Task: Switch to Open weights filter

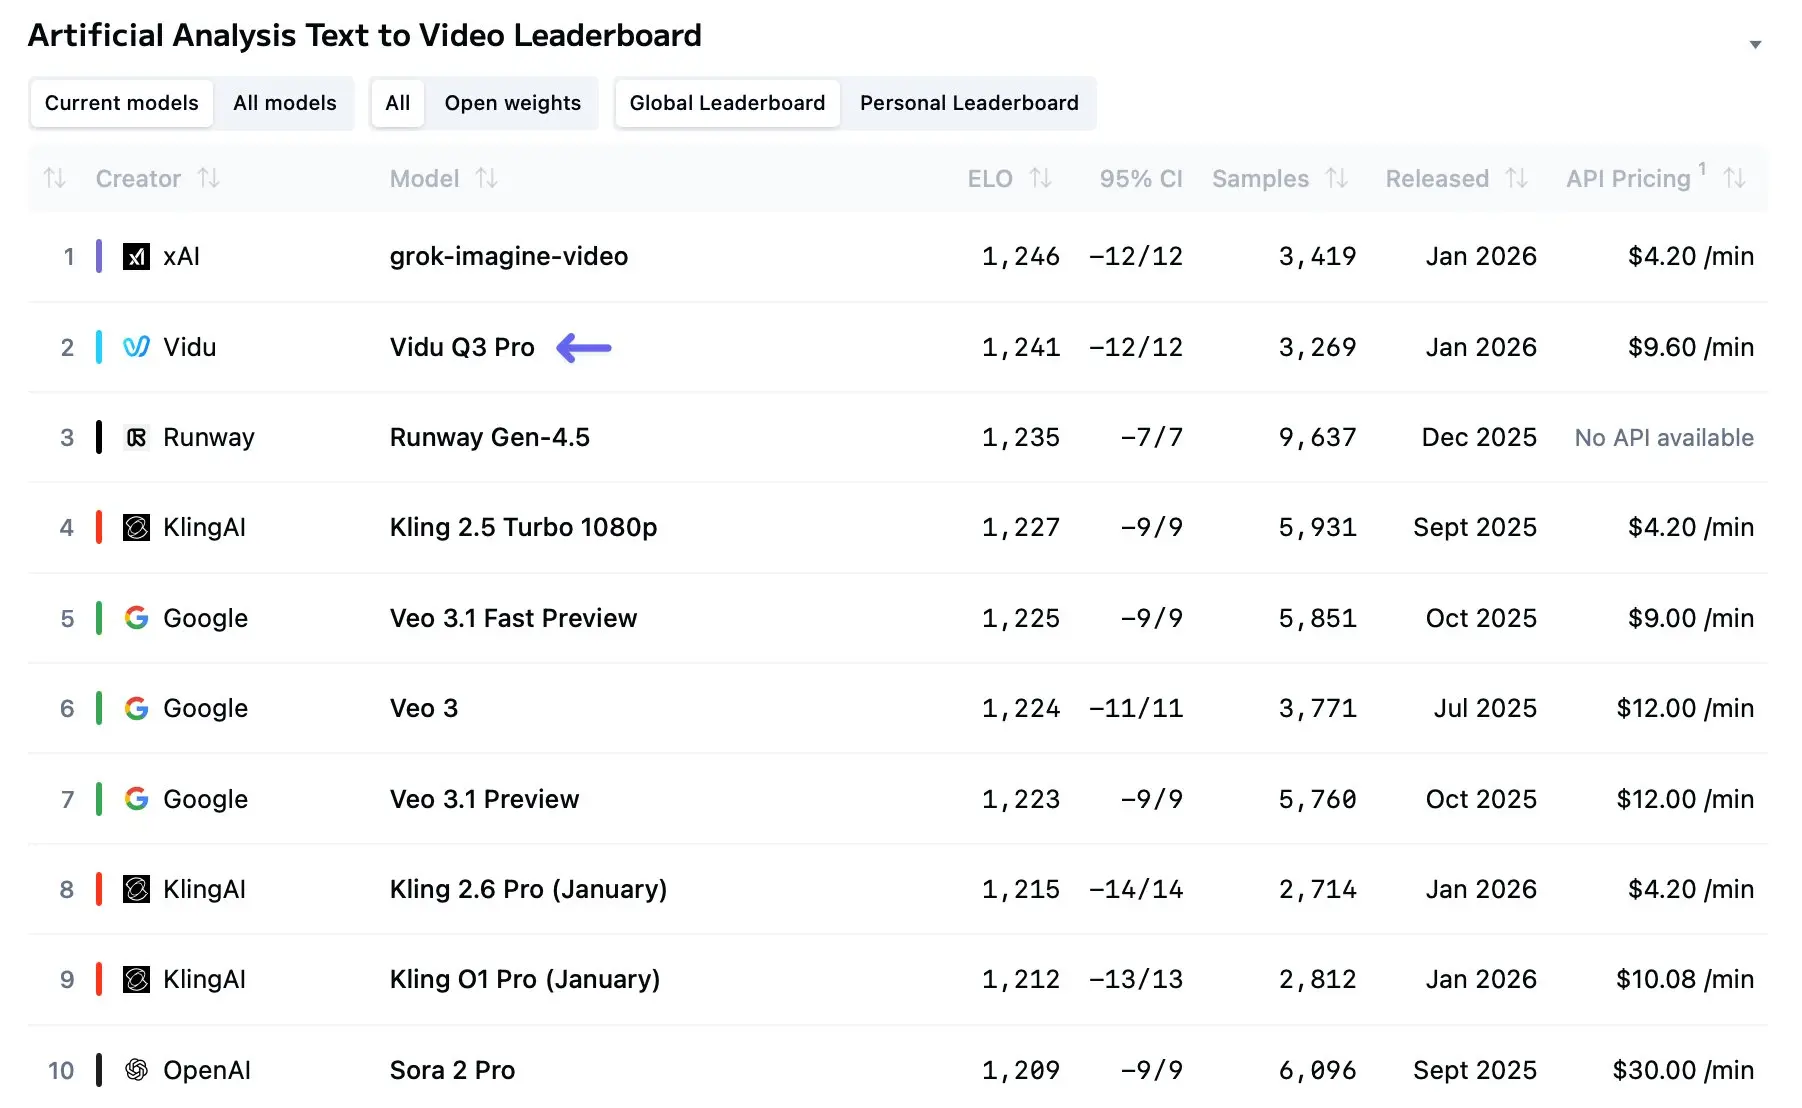Action: (514, 103)
